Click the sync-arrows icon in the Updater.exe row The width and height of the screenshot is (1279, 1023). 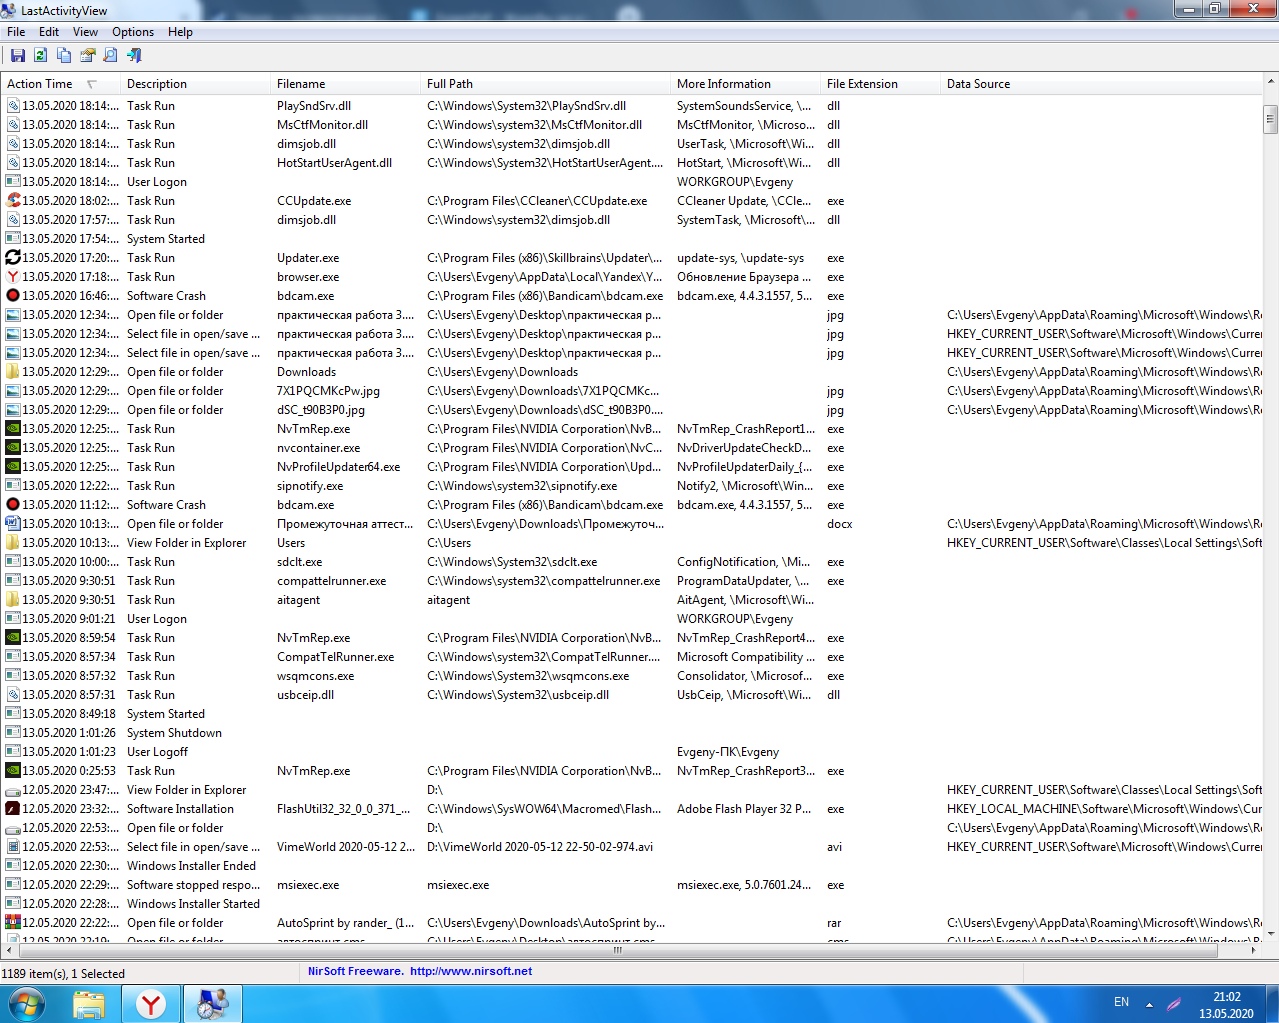[x=13, y=258]
